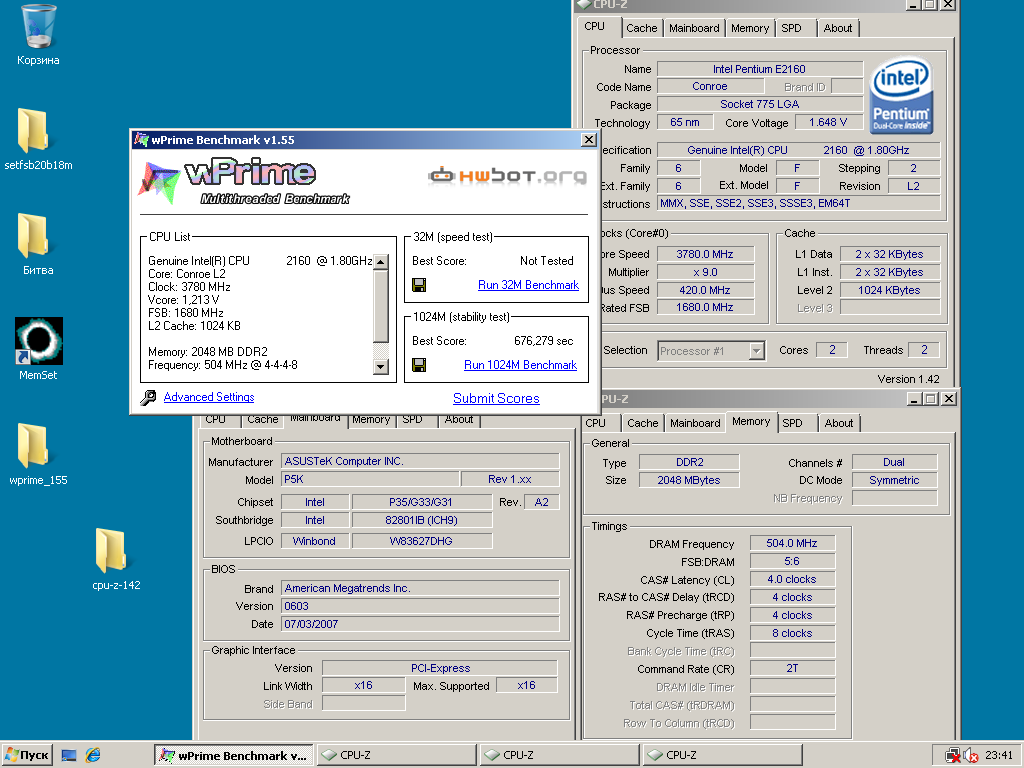This screenshot has width=1024, height=768.
Task: Click the Advanced Settings key icon
Action: pyautogui.click(x=149, y=397)
